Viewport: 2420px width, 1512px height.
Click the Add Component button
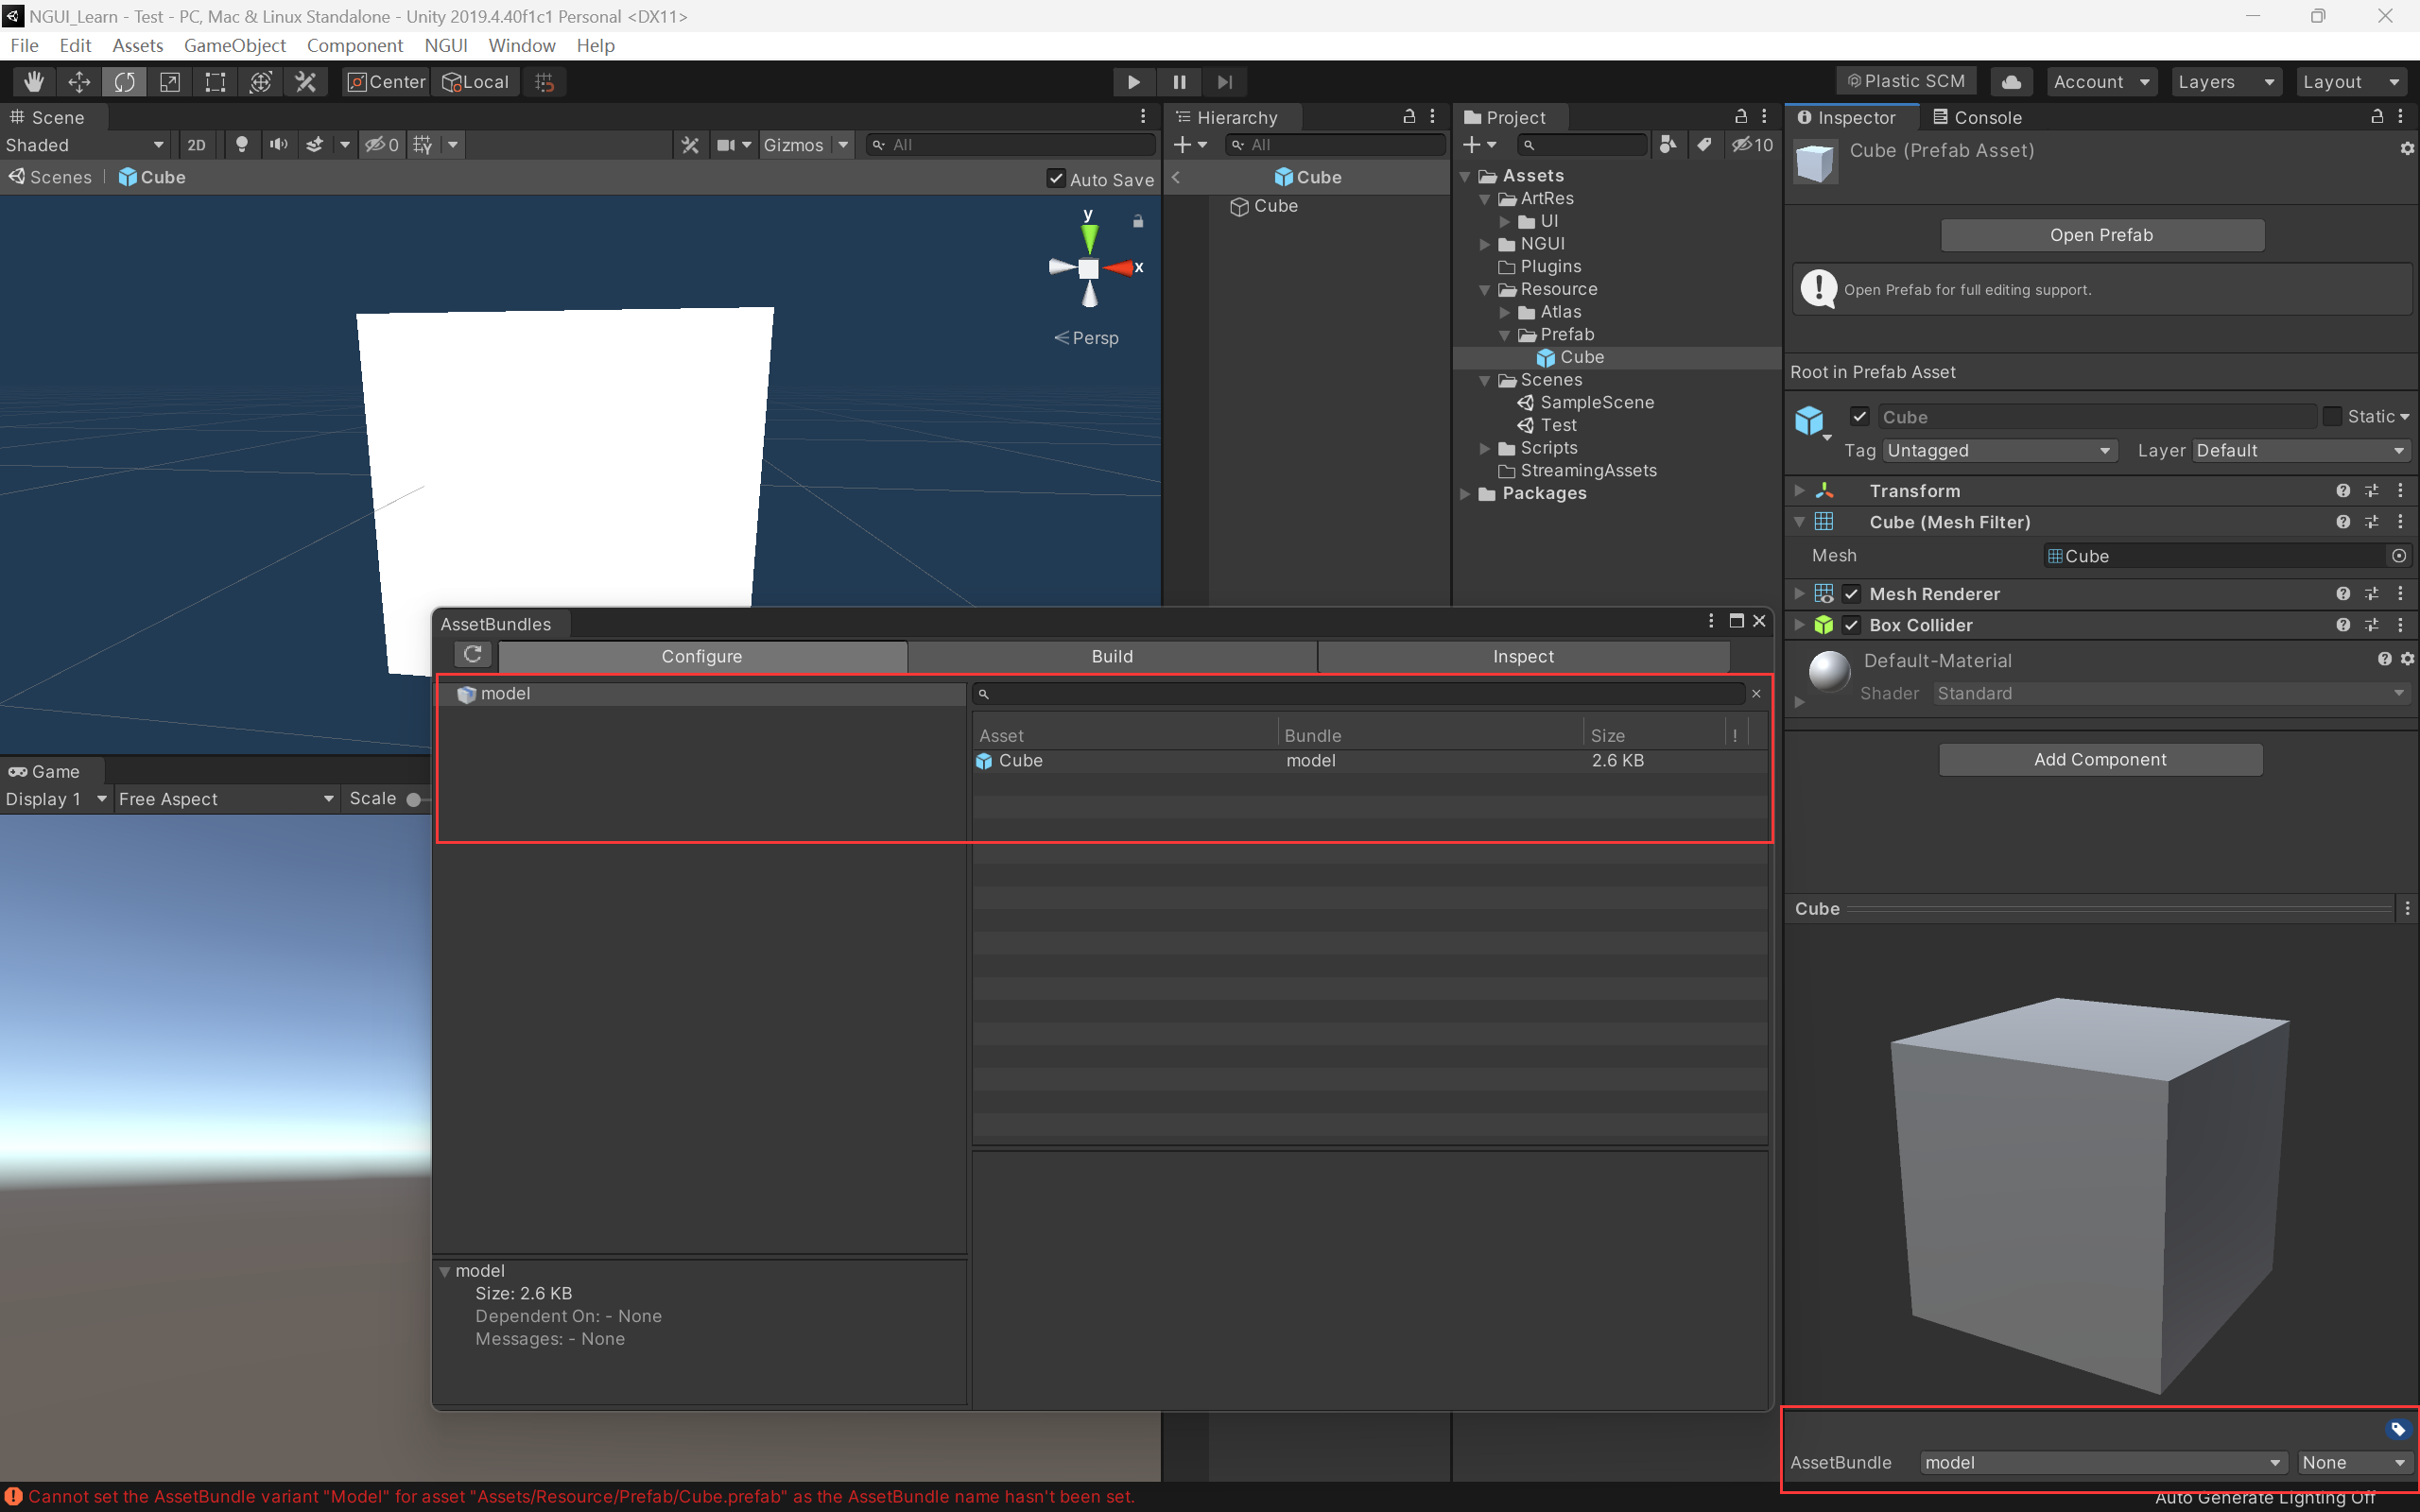(x=2100, y=758)
